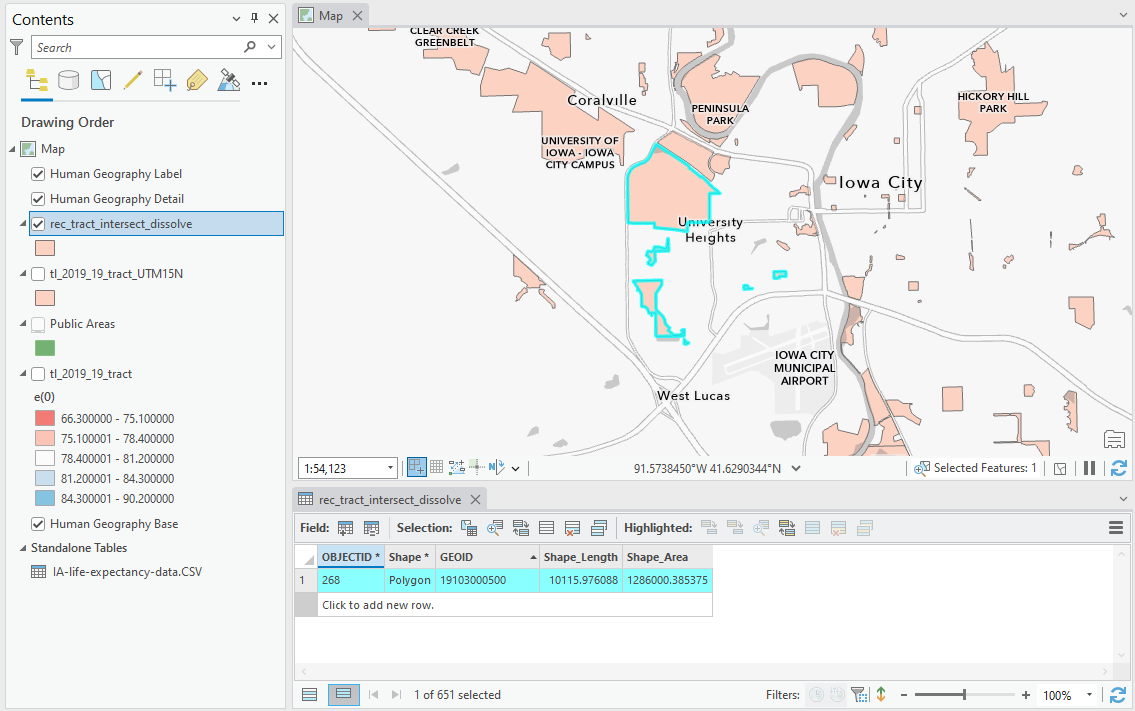Viewport: 1135px width, 711px height.
Task: Select List By Drawing Order icon
Action: (x=37, y=80)
